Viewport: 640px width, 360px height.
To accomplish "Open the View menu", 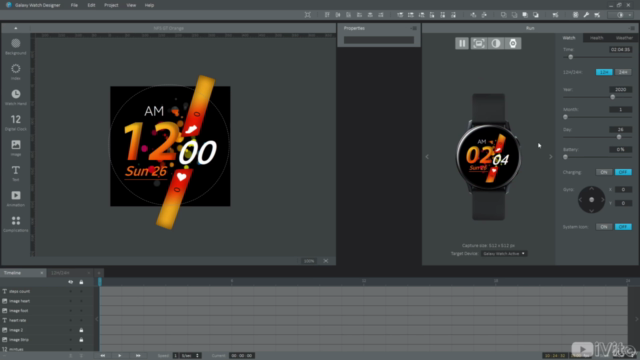I will click(131, 5).
